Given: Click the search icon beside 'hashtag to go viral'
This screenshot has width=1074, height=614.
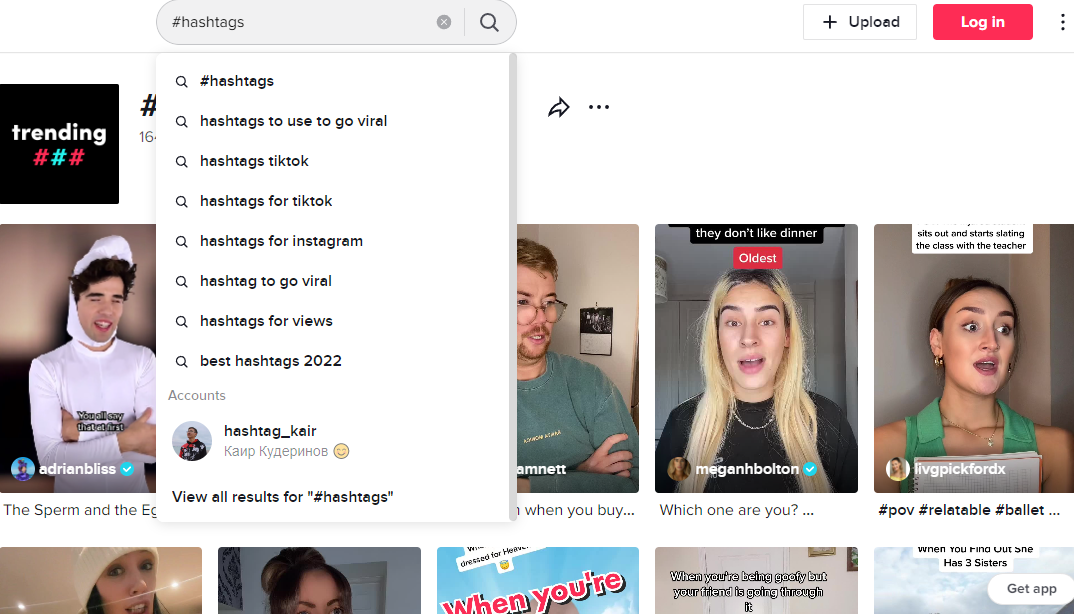Looking at the screenshot, I should point(182,282).
